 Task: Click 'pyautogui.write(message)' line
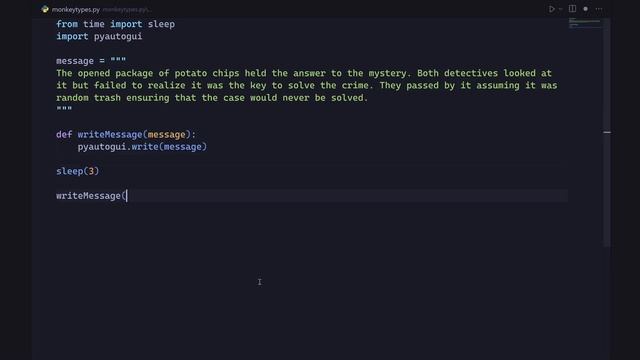click(x=142, y=147)
